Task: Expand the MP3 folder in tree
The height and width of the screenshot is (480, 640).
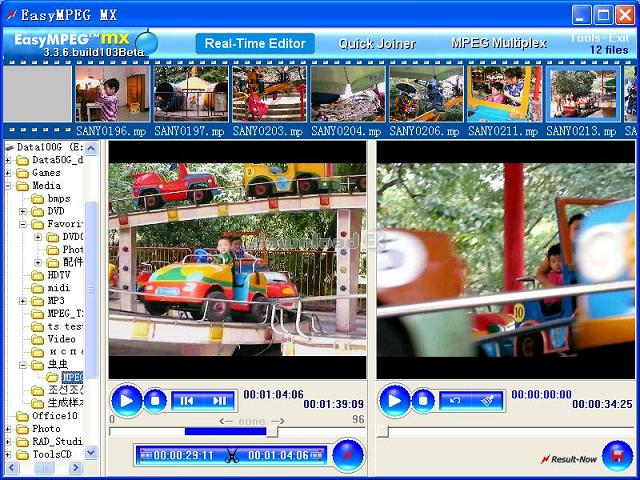Action: coord(23,301)
